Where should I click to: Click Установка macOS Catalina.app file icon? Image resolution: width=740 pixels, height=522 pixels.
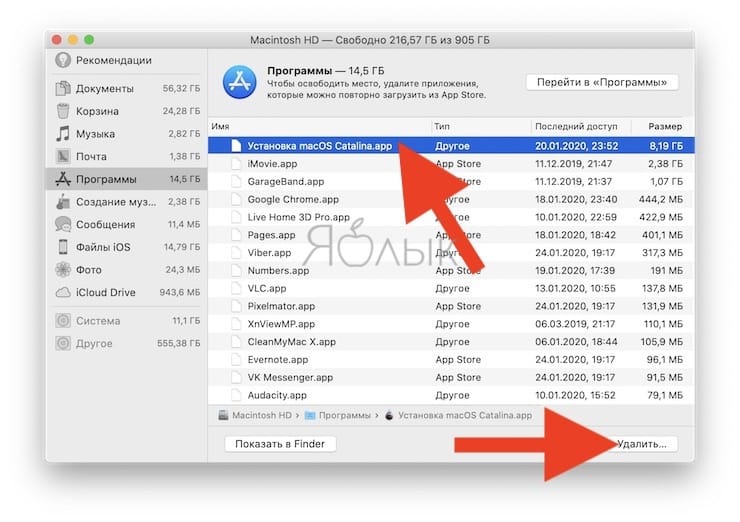pyautogui.click(x=236, y=146)
